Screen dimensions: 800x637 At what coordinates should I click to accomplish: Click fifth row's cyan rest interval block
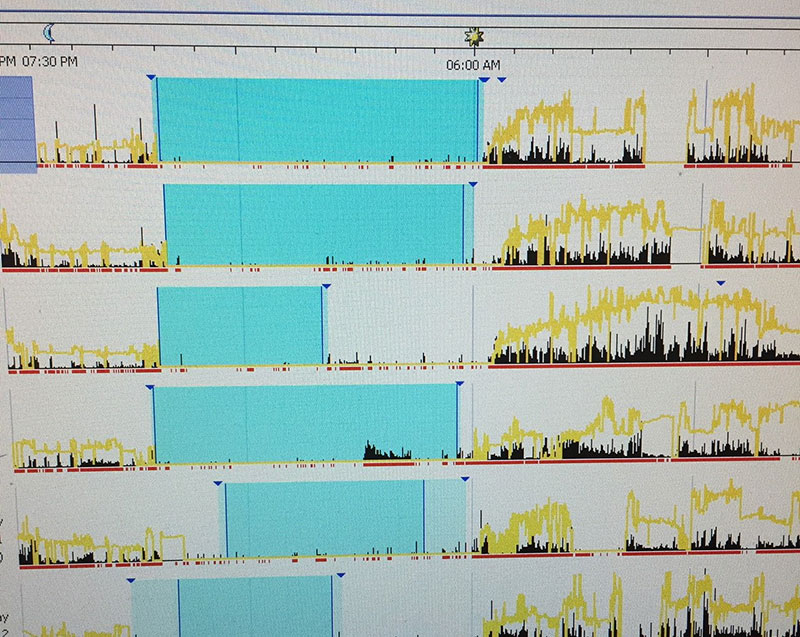[343, 518]
